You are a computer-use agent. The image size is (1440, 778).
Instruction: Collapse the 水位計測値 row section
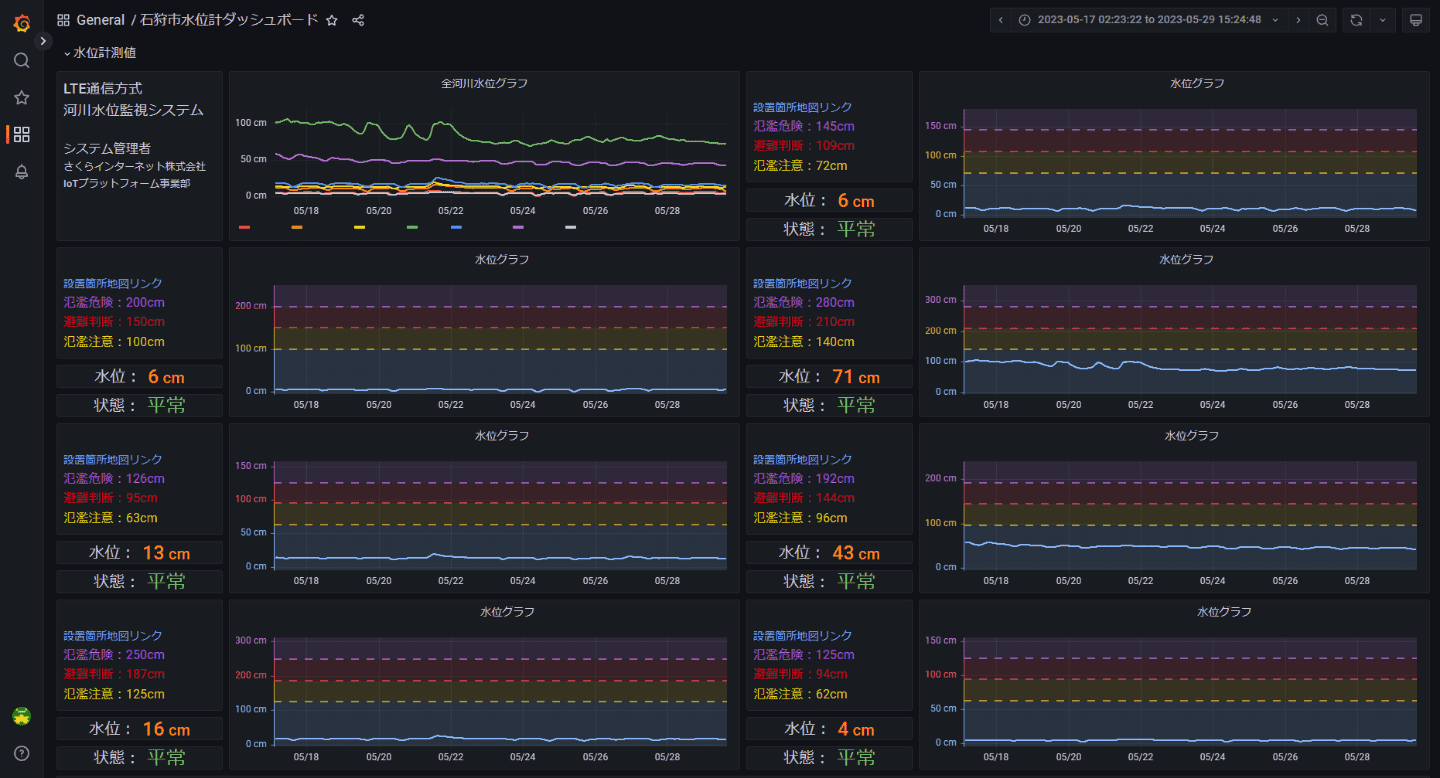pos(100,53)
